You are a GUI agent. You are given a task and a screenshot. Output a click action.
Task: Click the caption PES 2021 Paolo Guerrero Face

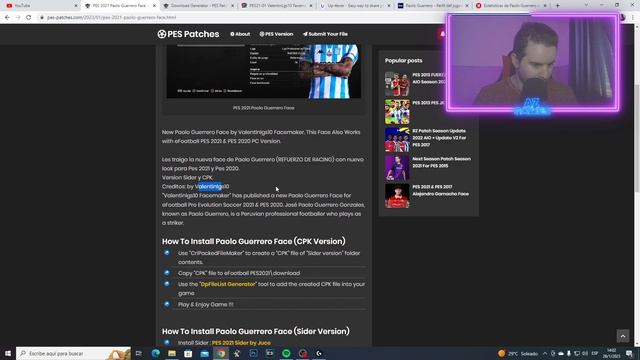click(264, 108)
